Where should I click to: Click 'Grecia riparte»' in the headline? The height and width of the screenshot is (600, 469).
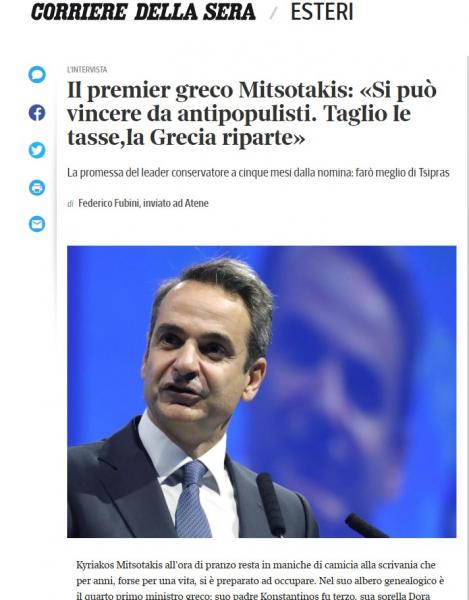tap(227, 137)
